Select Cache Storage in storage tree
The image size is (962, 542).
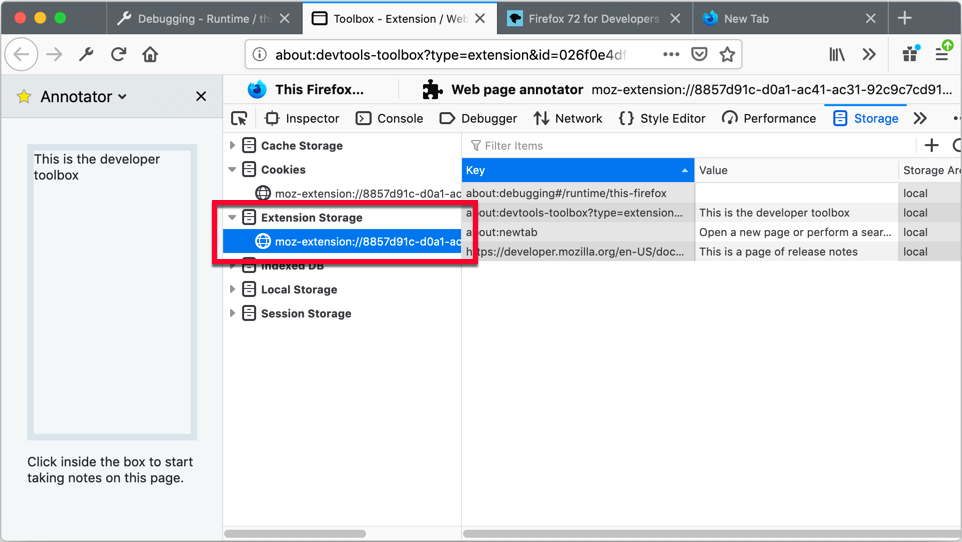pyautogui.click(x=301, y=145)
